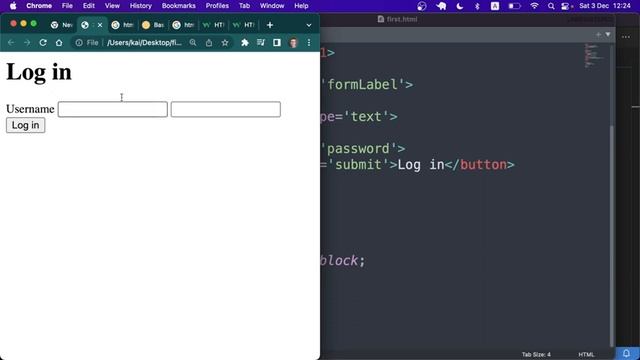Go to the home page

59,42
